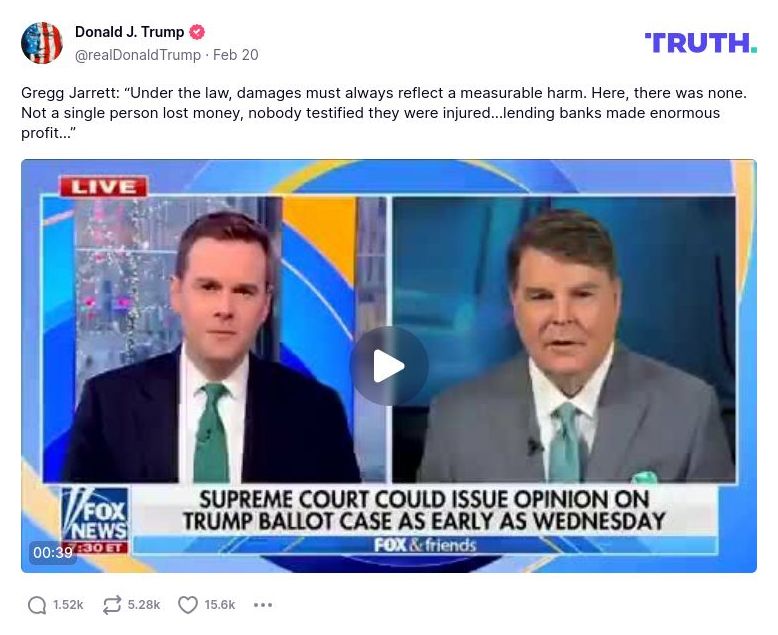Open Donald J. Trump profile avatar

tap(42, 43)
